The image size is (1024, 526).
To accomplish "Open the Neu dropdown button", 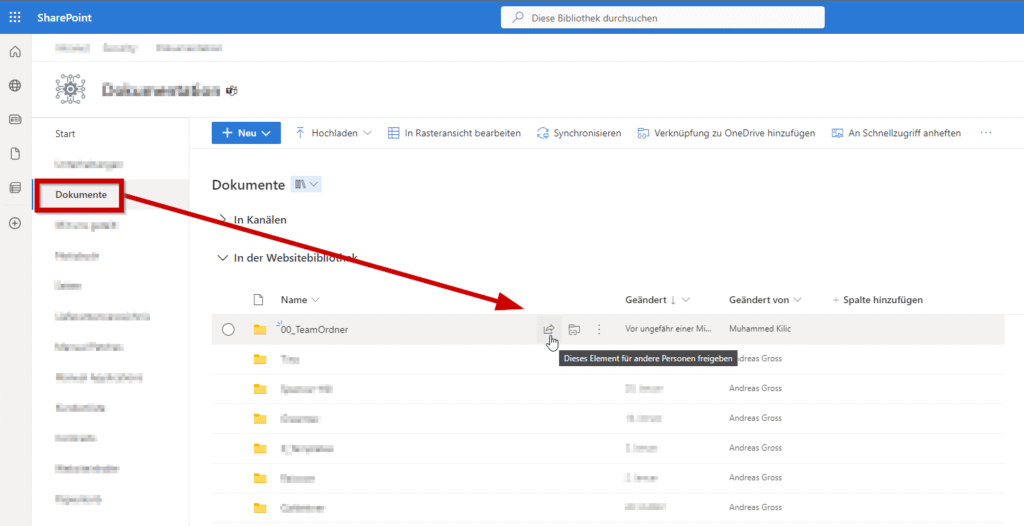I will tap(246, 133).
